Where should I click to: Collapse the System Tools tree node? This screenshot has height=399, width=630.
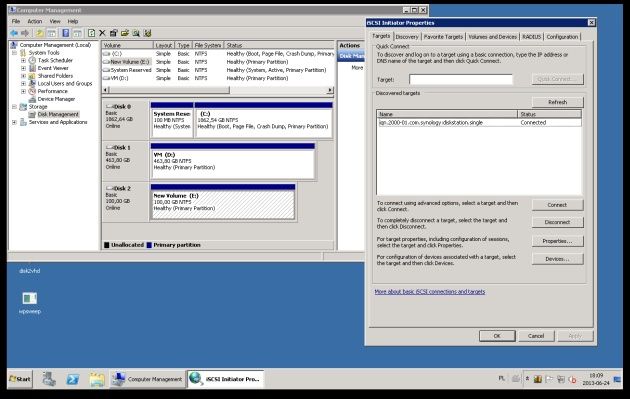click(14, 53)
